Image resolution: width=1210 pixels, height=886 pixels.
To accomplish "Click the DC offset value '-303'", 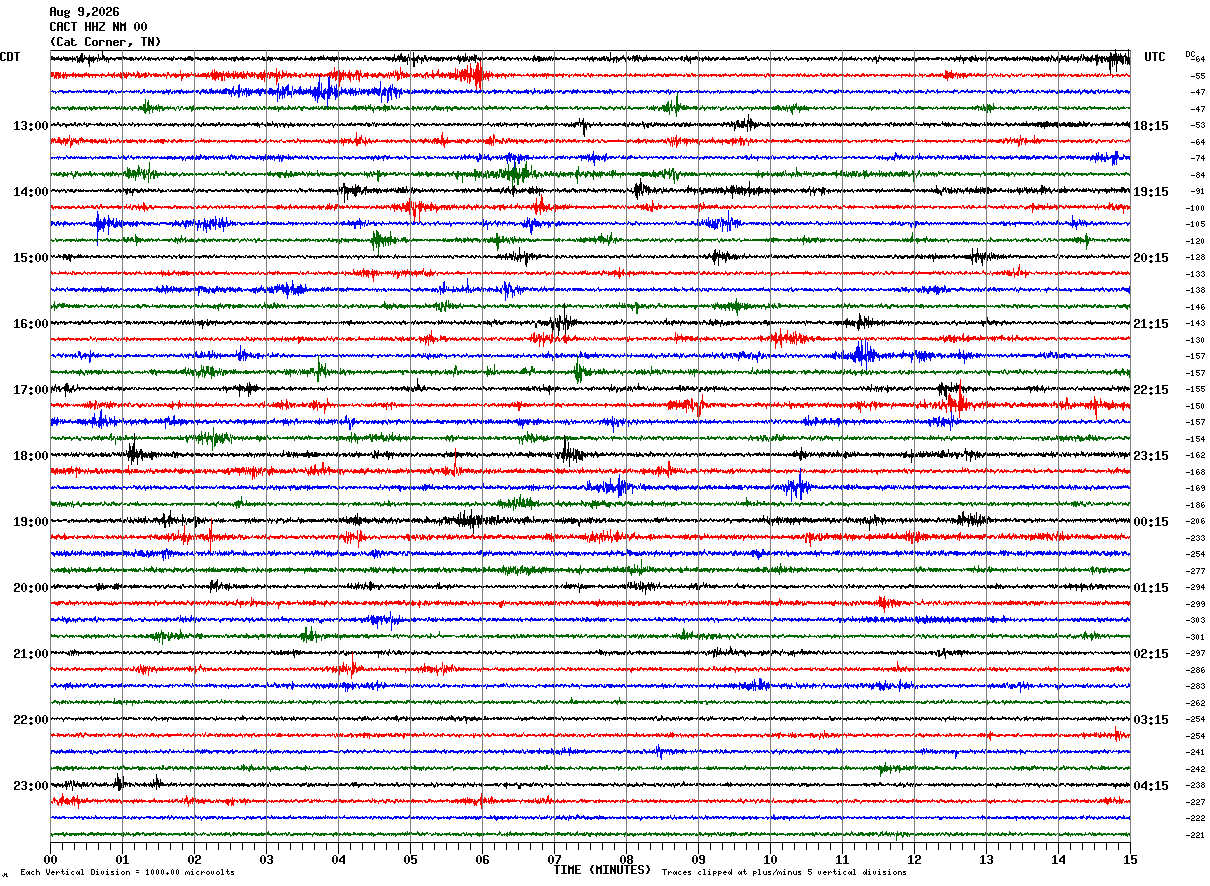I will [1196, 620].
